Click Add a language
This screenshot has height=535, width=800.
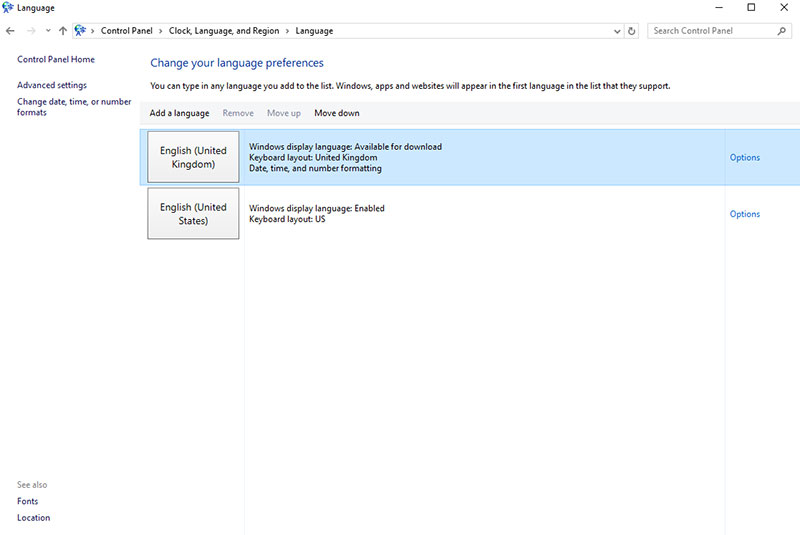(179, 113)
